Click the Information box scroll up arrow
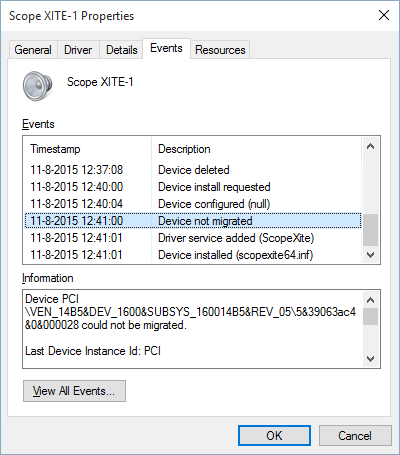 (370, 300)
